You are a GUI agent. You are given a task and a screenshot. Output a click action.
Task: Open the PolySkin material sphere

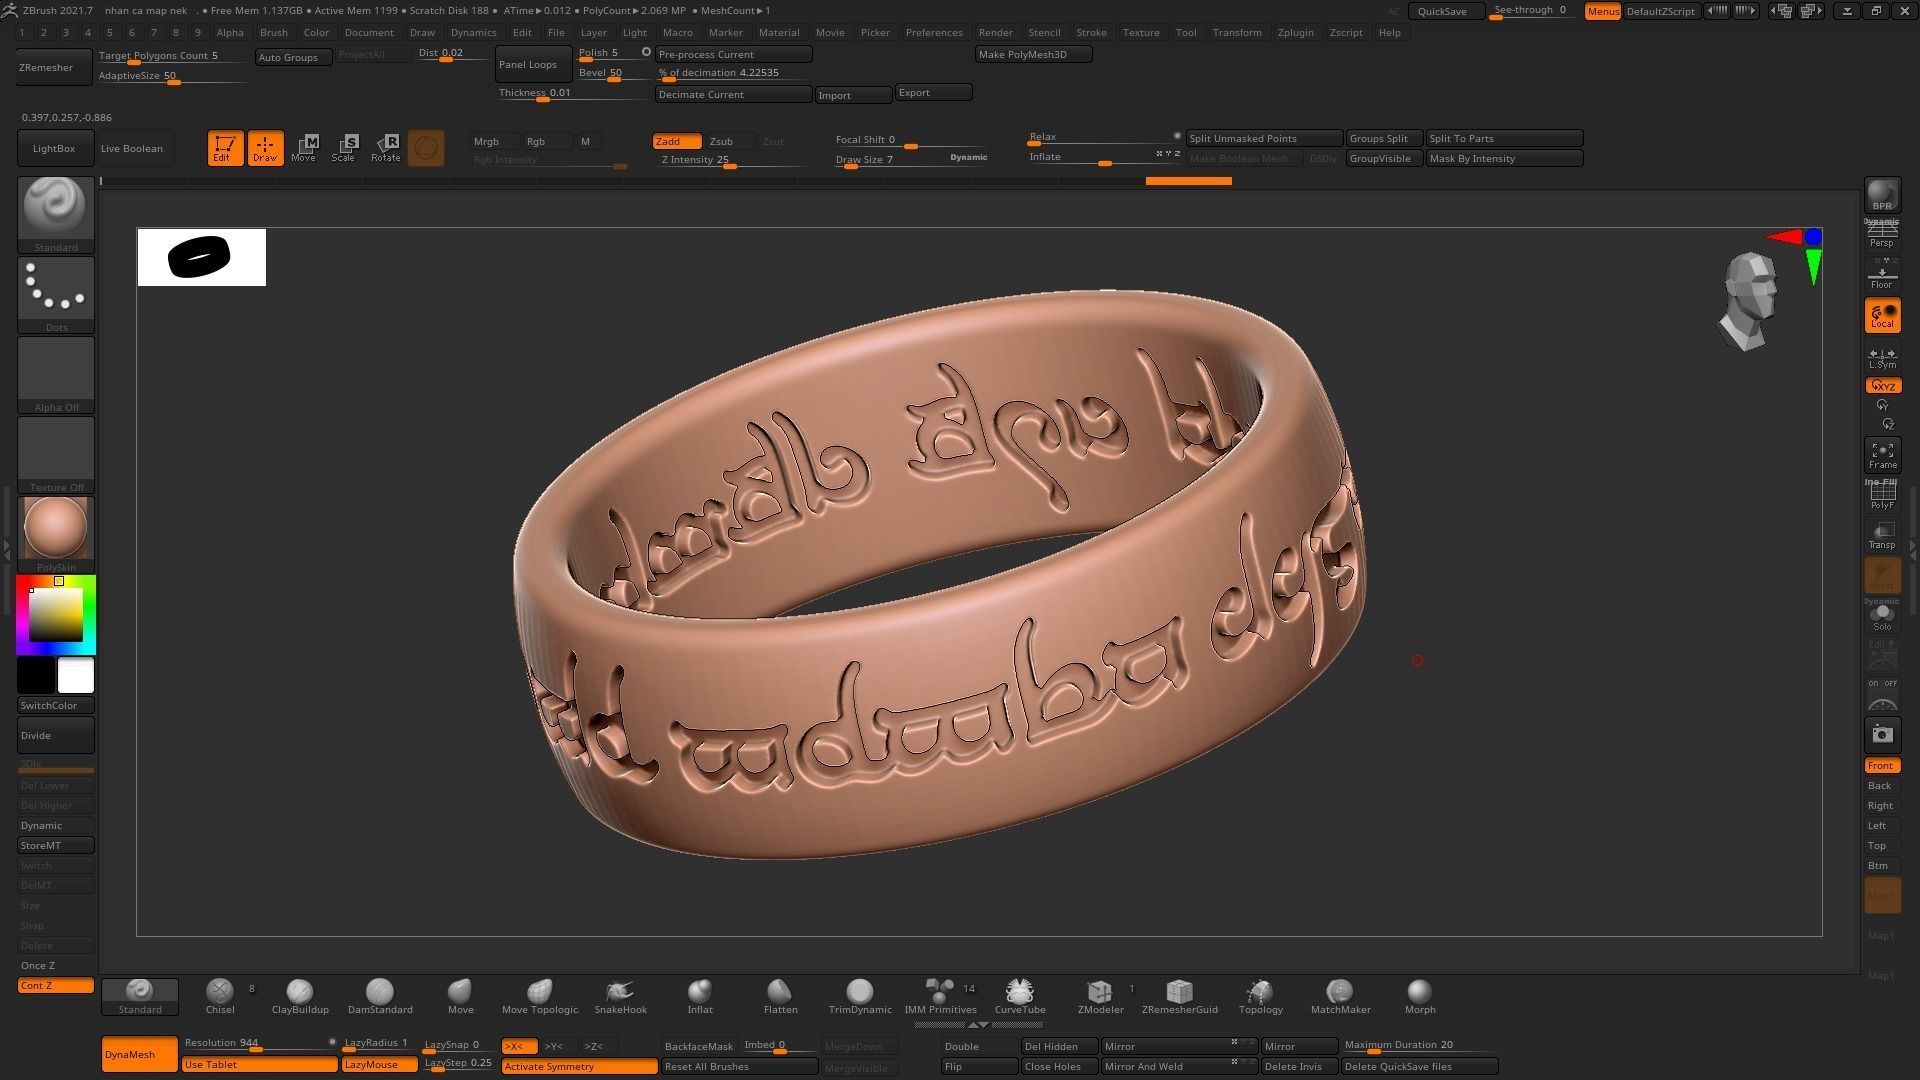56,534
